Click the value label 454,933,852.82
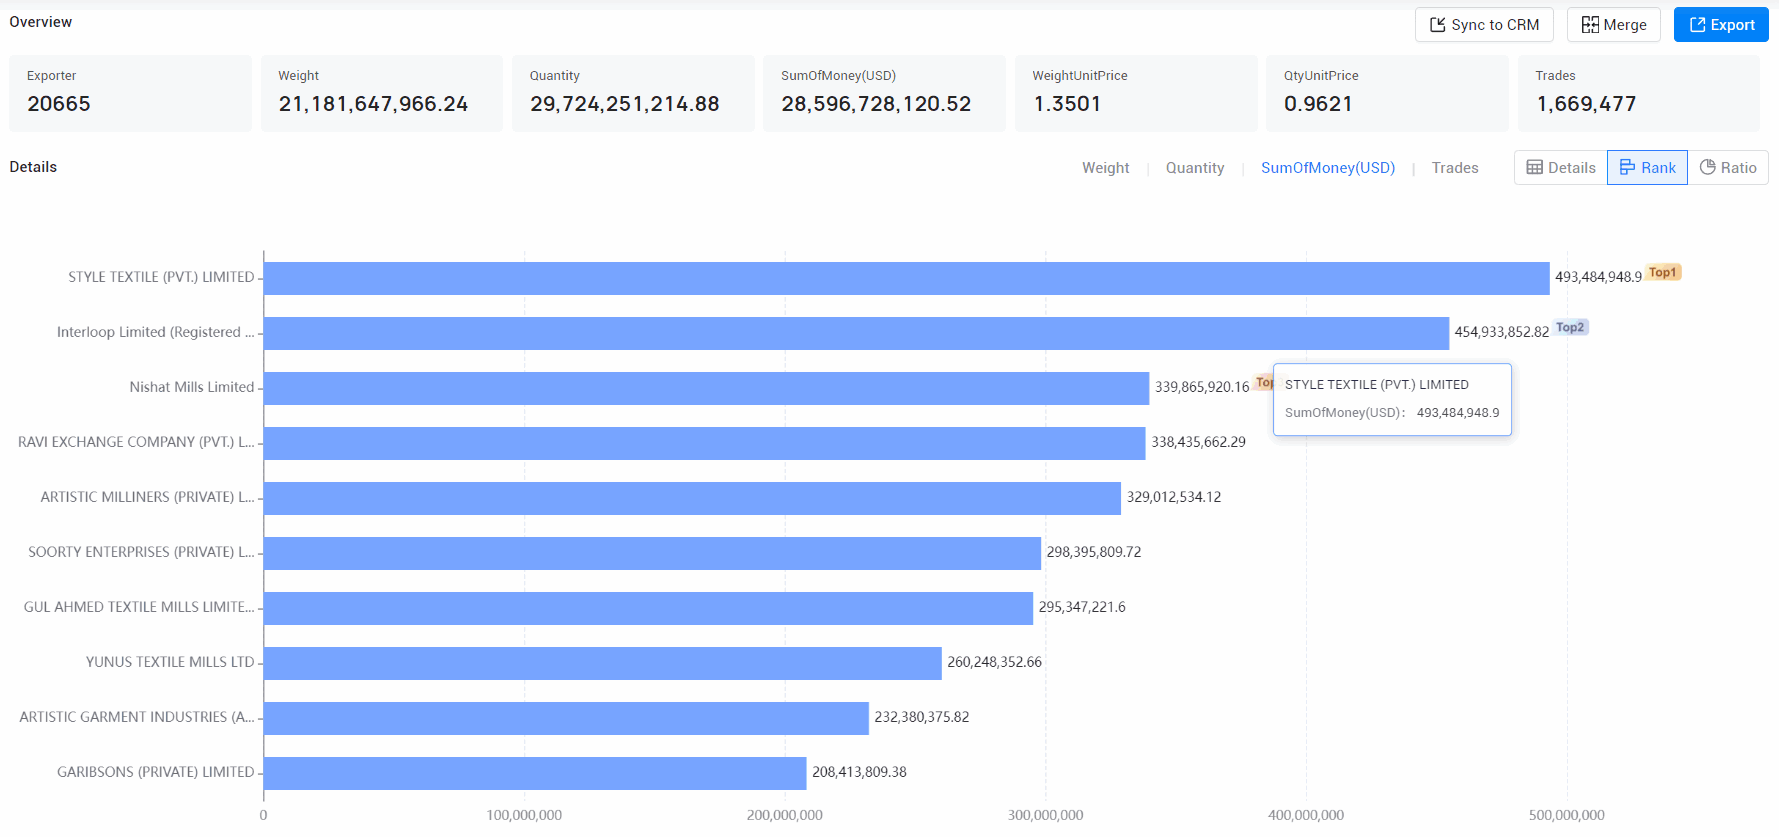Screen dimensions: 1779x837 click(x=1502, y=332)
